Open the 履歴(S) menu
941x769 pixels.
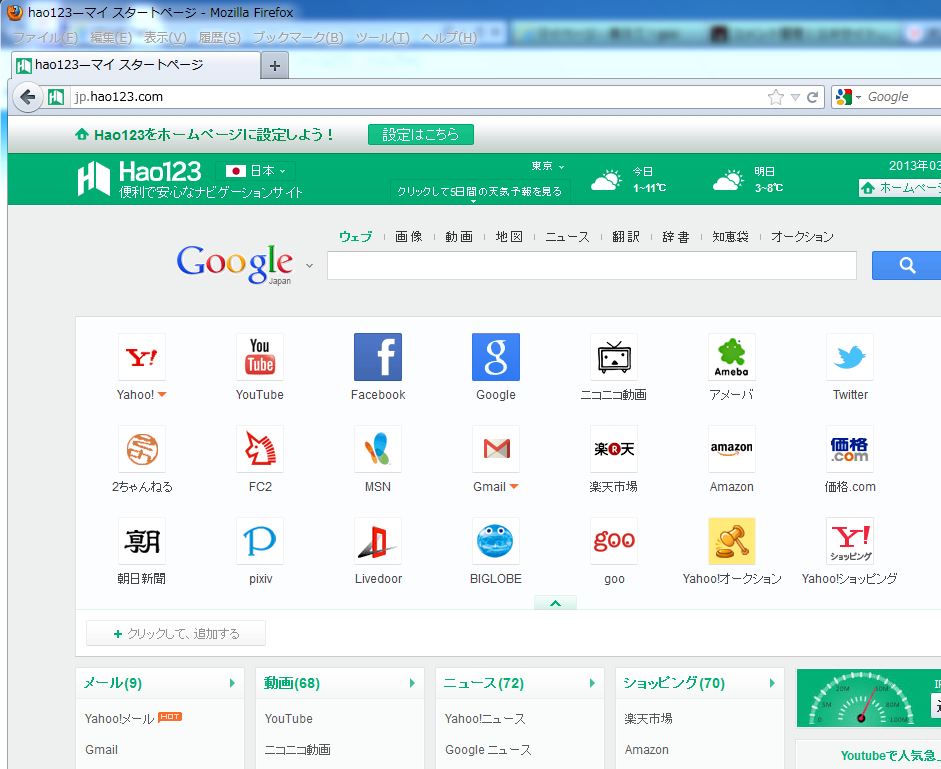pyautogui.click(x=219, y=38)
